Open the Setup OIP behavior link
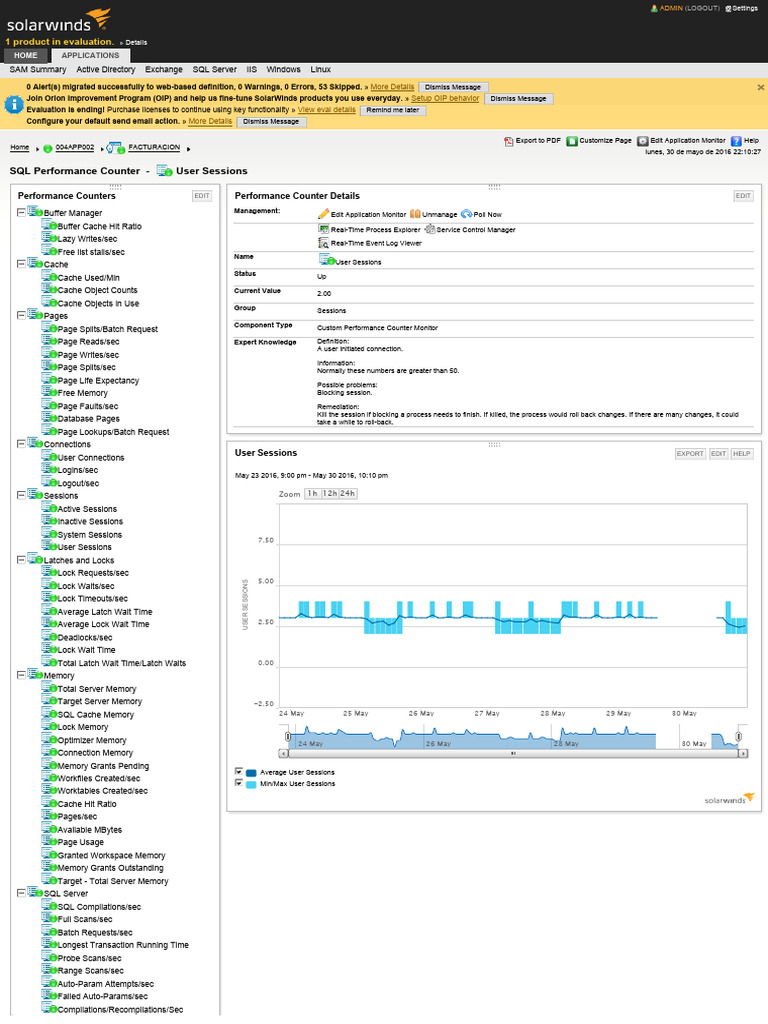768x1024 pixels. (445, 98)
